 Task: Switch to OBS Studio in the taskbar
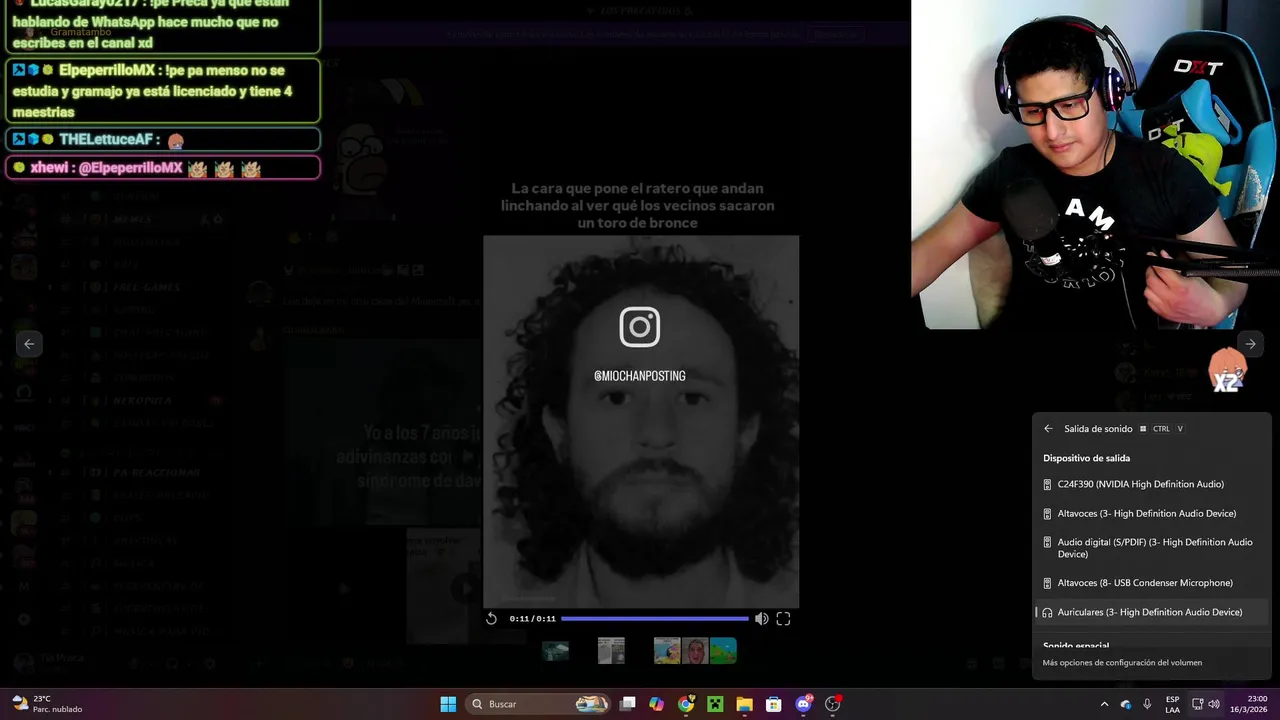pyautogui.click(x=832, y=704)
